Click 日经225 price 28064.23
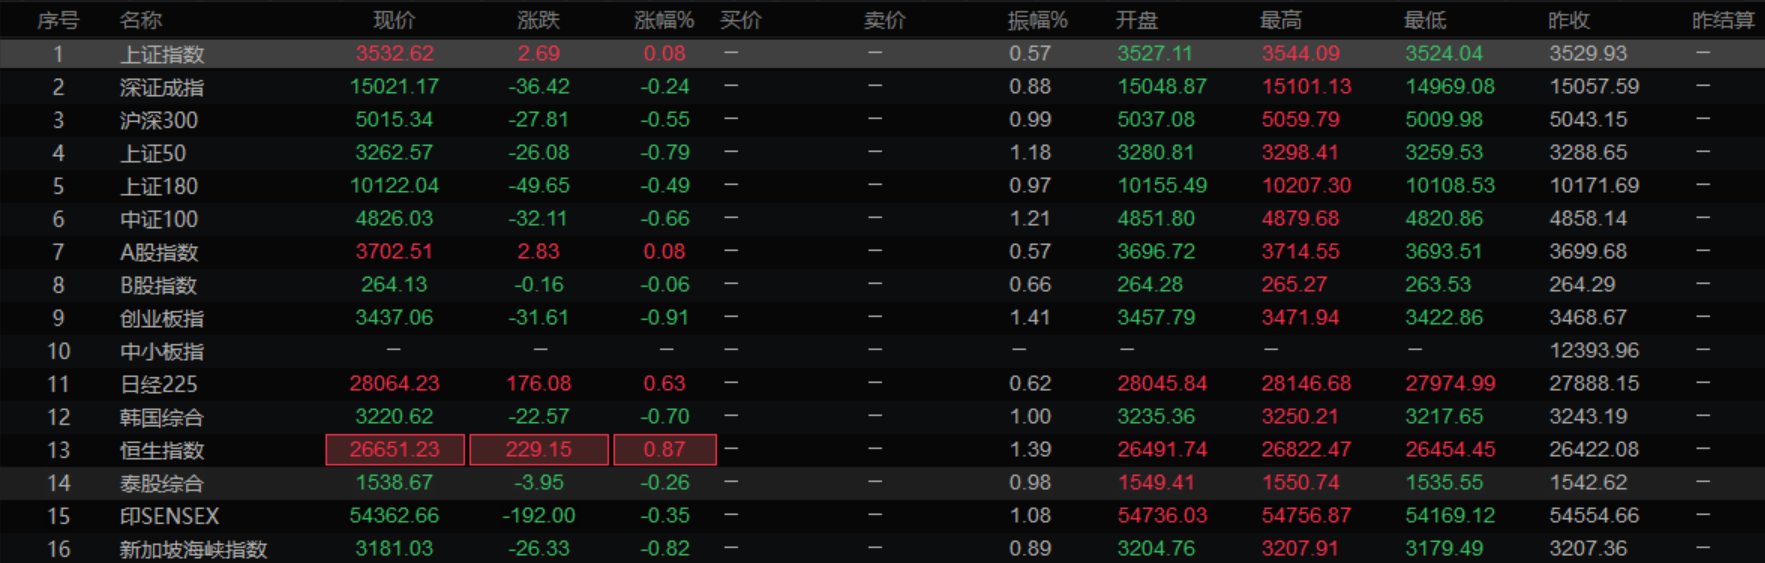The width and height of the screenshot is (1765, 563). [x=394, y=383]
